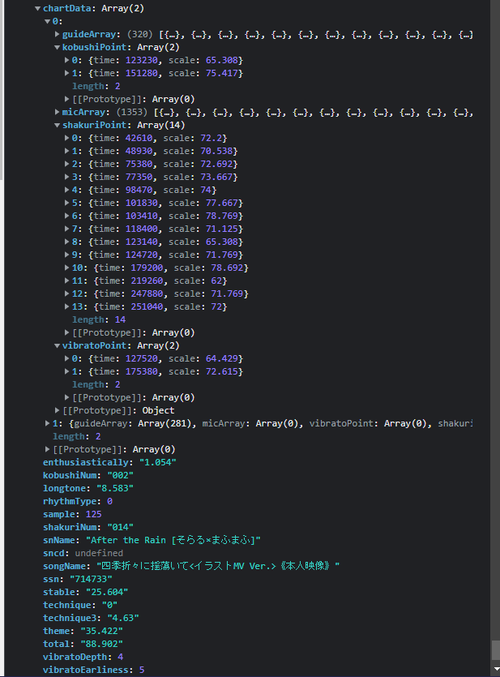
Task: Select the shakuriNum "014" property
Action: 88,527
